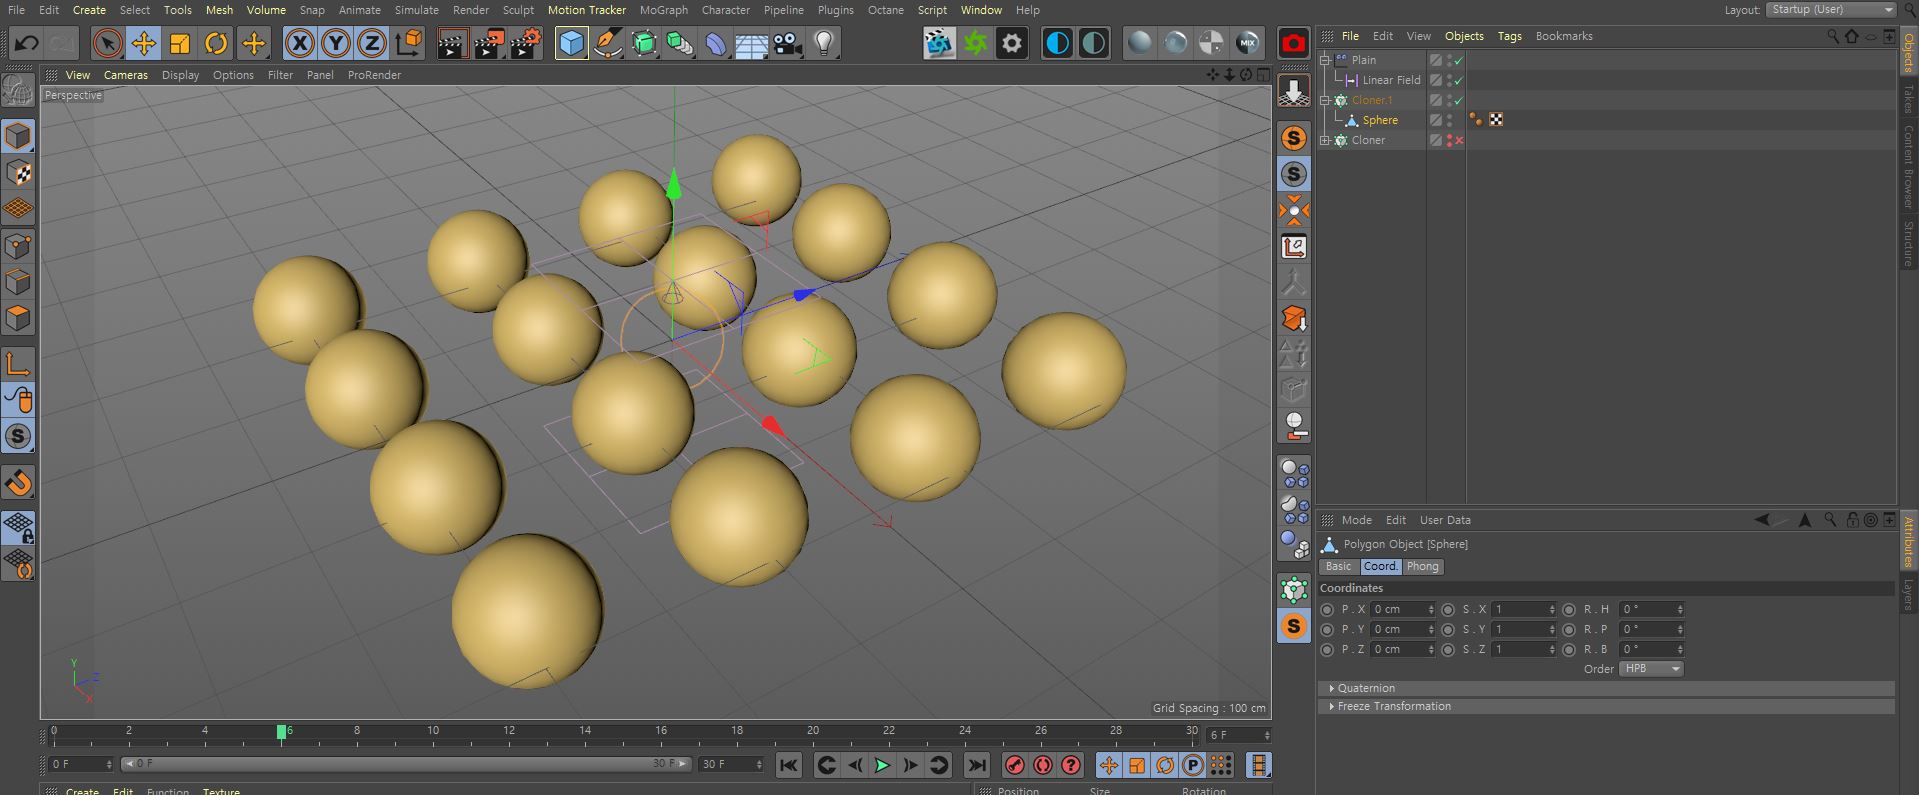Image resolution: width=1919 pixels, height=795 pixels.
Task: Toggle the Cloner red X enable mark
Action: point(1459,140)
